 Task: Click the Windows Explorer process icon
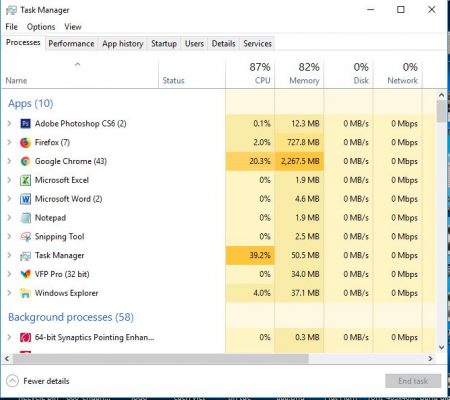point(25,293)
